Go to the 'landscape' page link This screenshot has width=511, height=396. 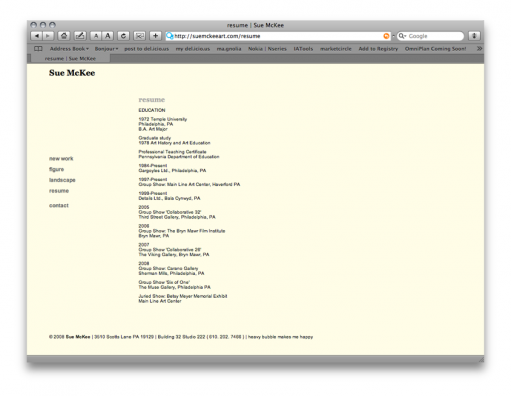tap(62, 180)
